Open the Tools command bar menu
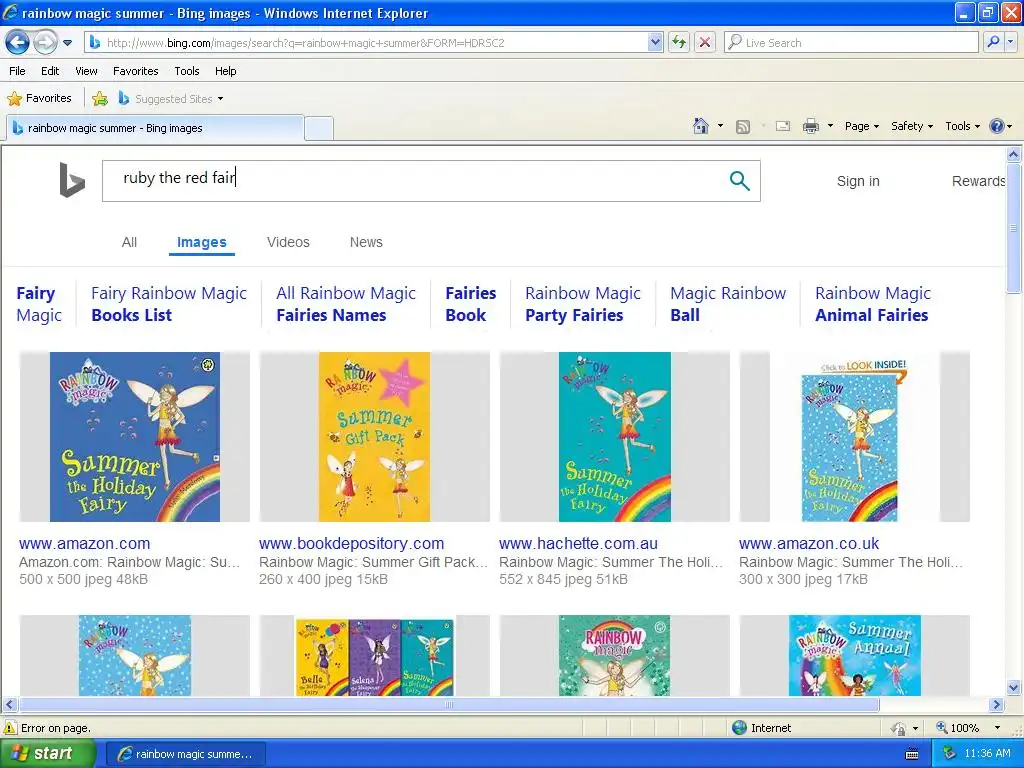Viewport: 1024px width, 768px height. coord(962,126)
